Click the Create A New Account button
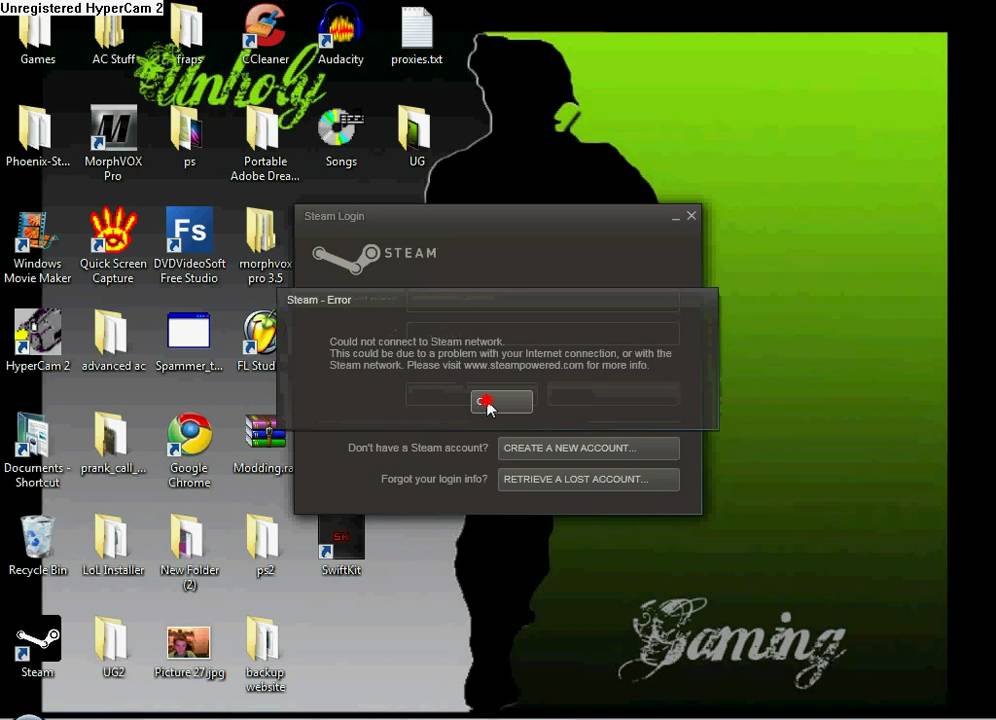996x720 pixels. click(588, 448)
